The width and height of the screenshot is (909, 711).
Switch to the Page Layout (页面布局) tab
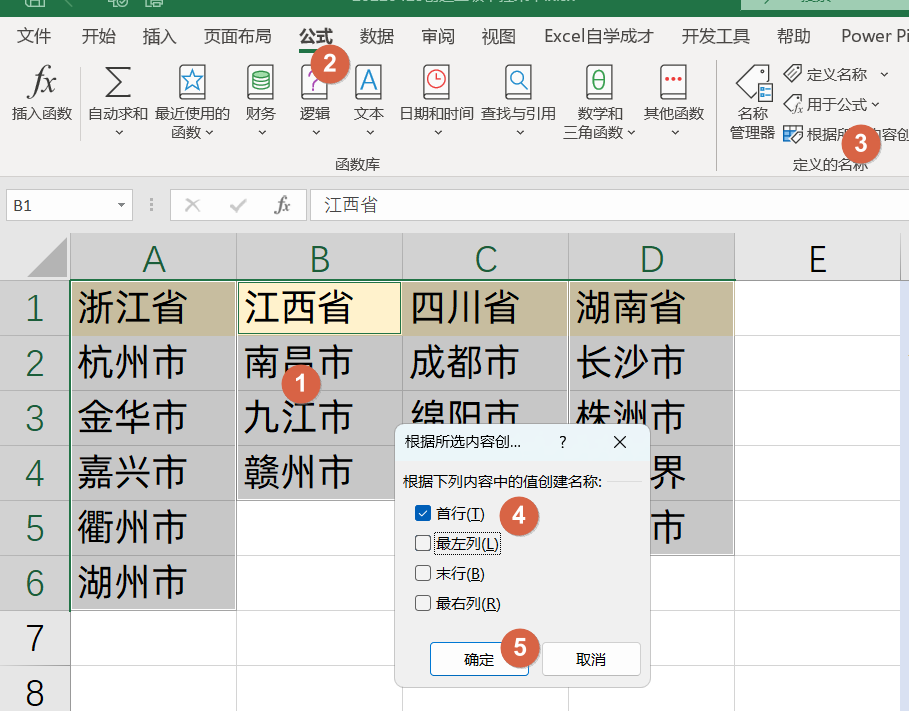237,36
